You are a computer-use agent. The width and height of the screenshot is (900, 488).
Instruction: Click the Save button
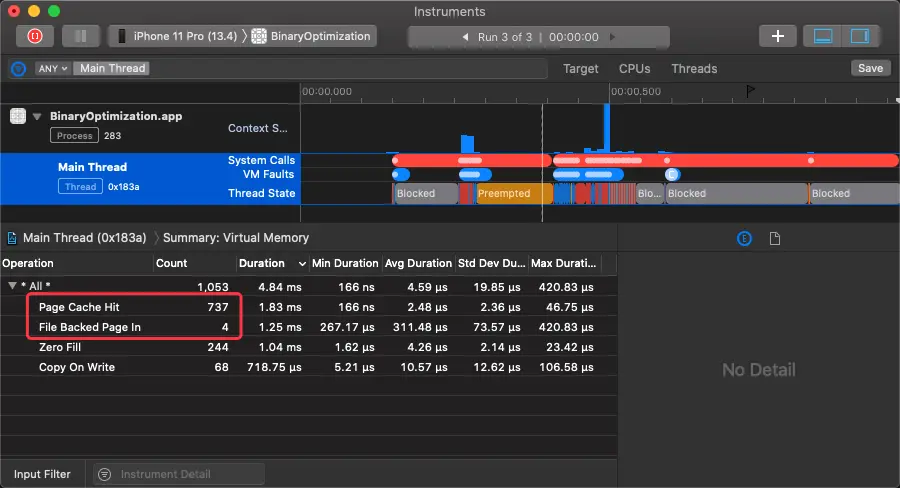[x=870, y=68]
